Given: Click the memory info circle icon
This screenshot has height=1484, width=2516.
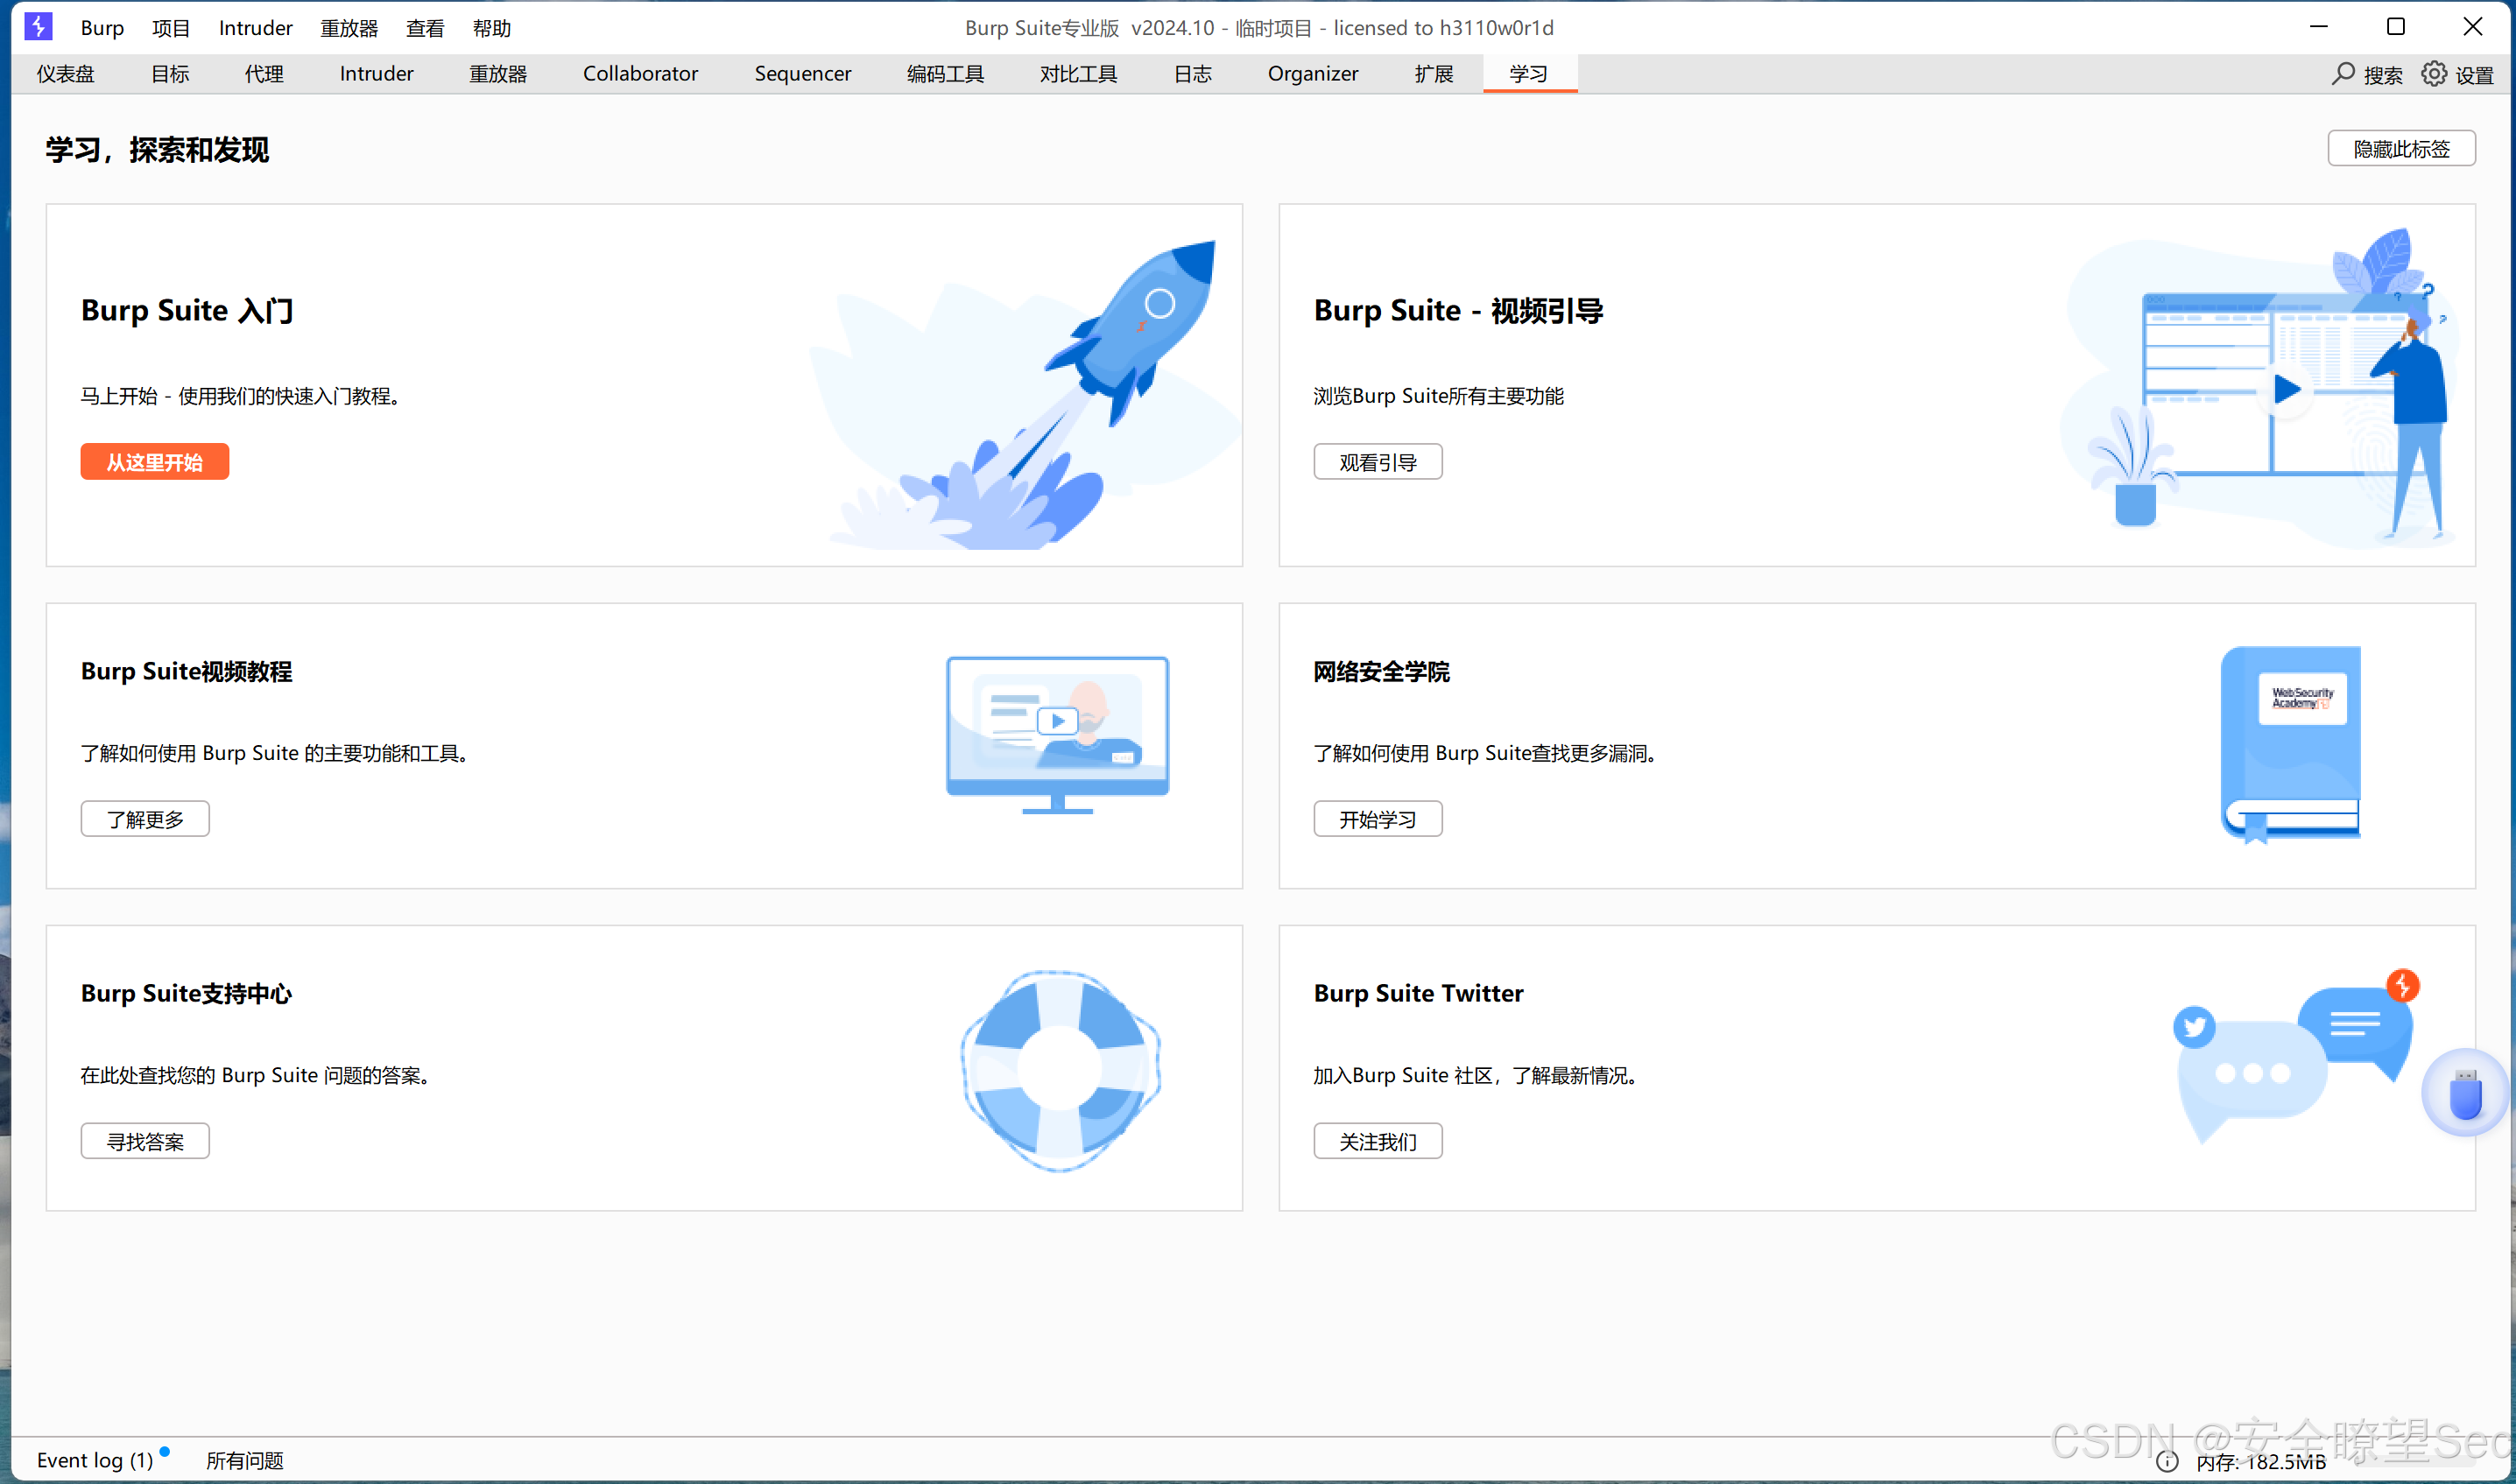Looking at the screenshot, I should (x=2167, y=1461).
